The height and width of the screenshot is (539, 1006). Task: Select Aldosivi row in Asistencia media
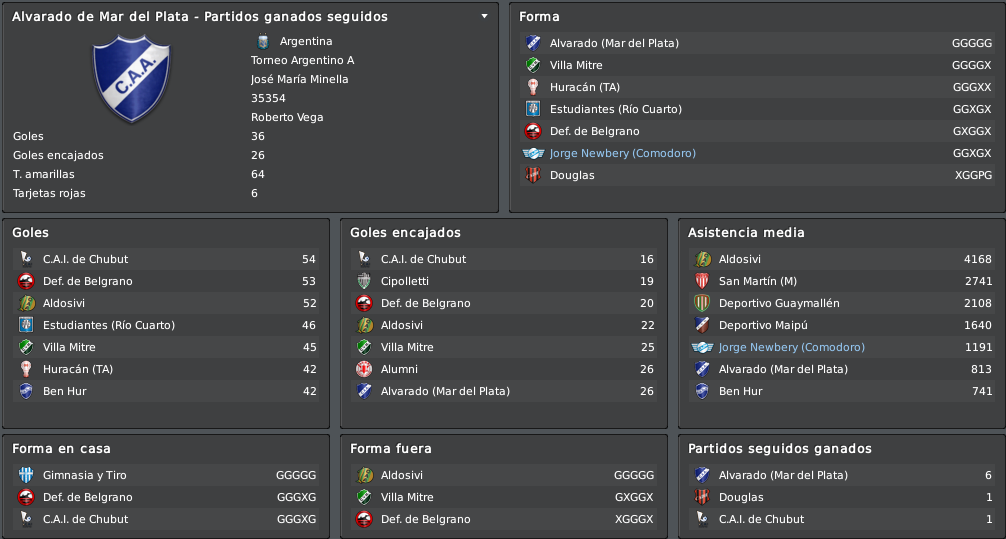(842, 259)
